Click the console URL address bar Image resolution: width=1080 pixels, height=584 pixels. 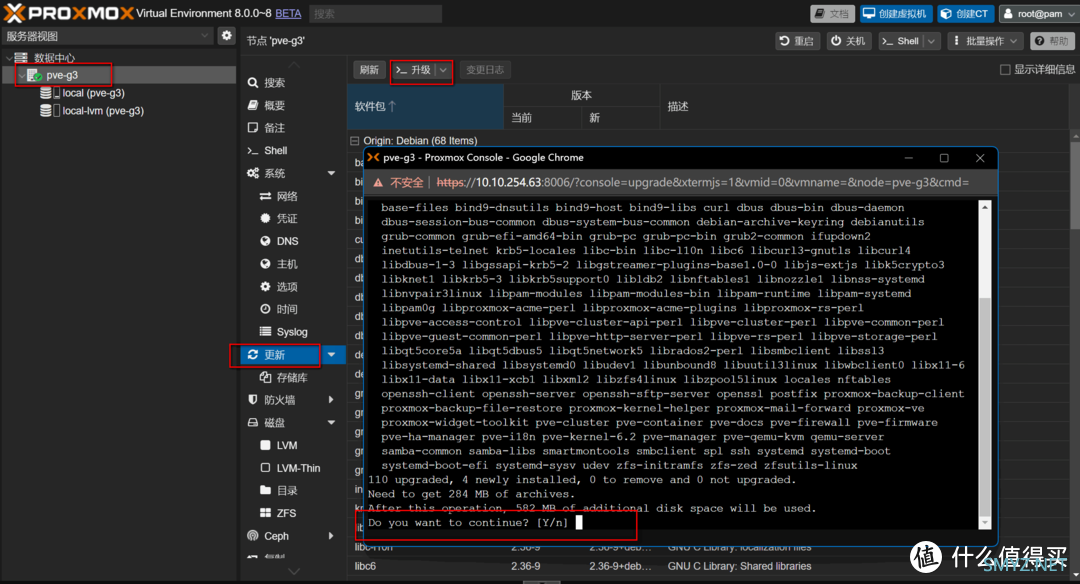pos(703,182)
